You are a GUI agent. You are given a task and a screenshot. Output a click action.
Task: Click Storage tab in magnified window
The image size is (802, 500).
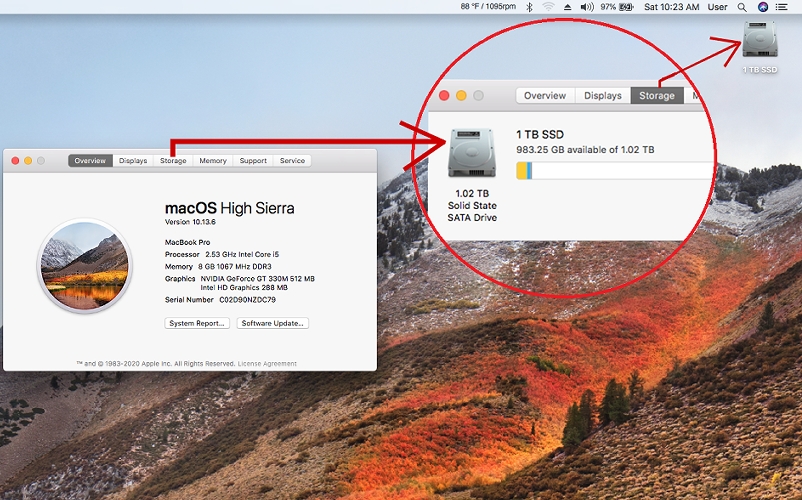tap(657, 96)
